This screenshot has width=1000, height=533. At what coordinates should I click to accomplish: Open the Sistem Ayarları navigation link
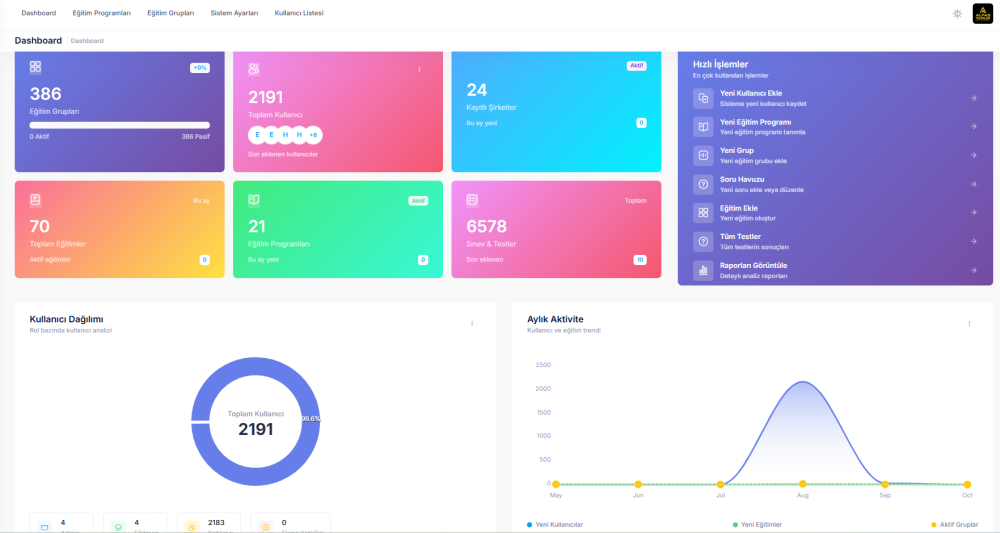(x=234, y=13)
